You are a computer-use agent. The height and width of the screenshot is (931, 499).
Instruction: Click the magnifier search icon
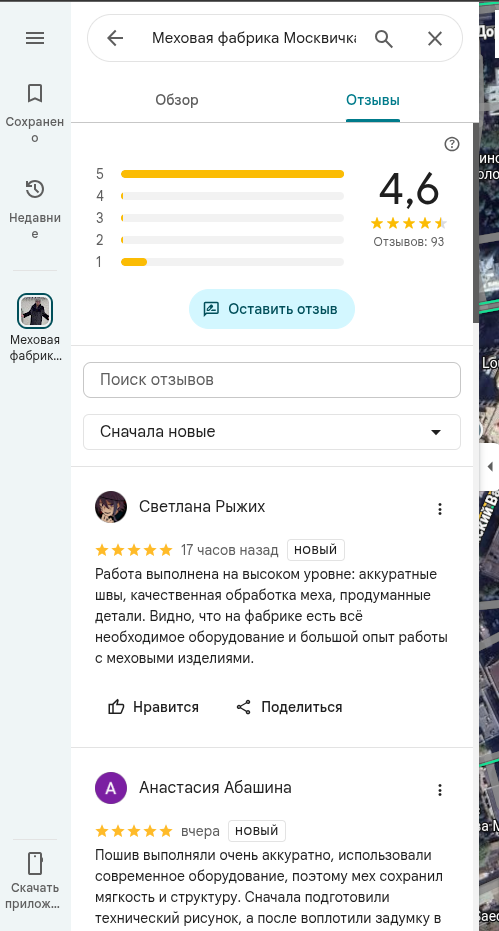[384, 39]
